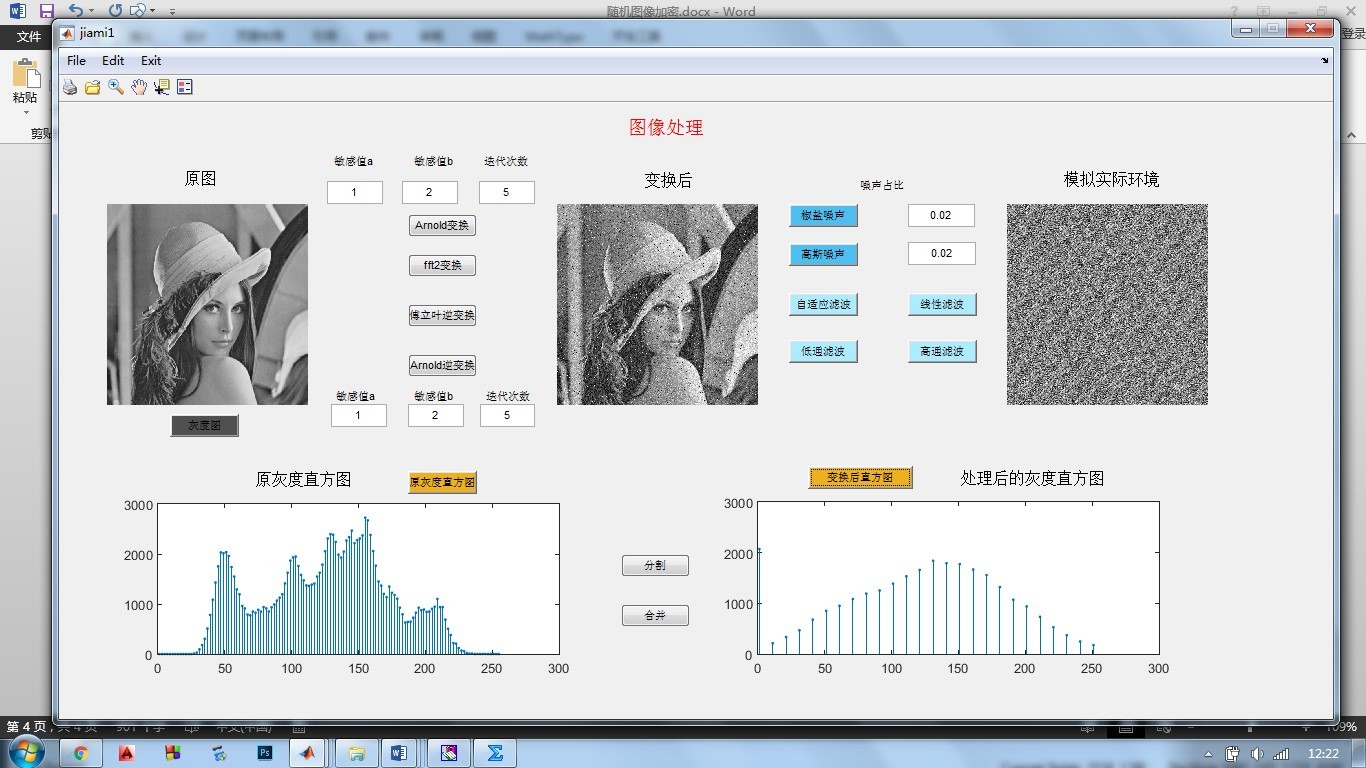1366x768 pixels.
Task: Click the orange 原灰度直方图 button
Action: pyautogui.click(x=442, y=482)
